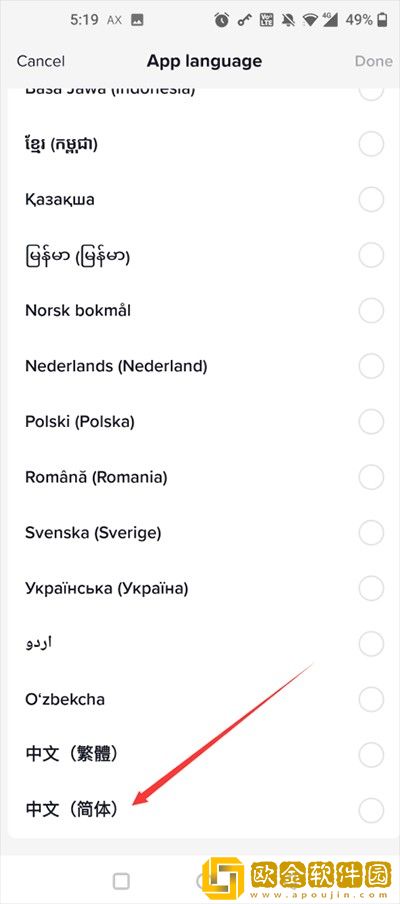The width and height of the screenshot is (400, 904).
Task: Tap the square recent apps navigation icon
Action: (121, 880)
